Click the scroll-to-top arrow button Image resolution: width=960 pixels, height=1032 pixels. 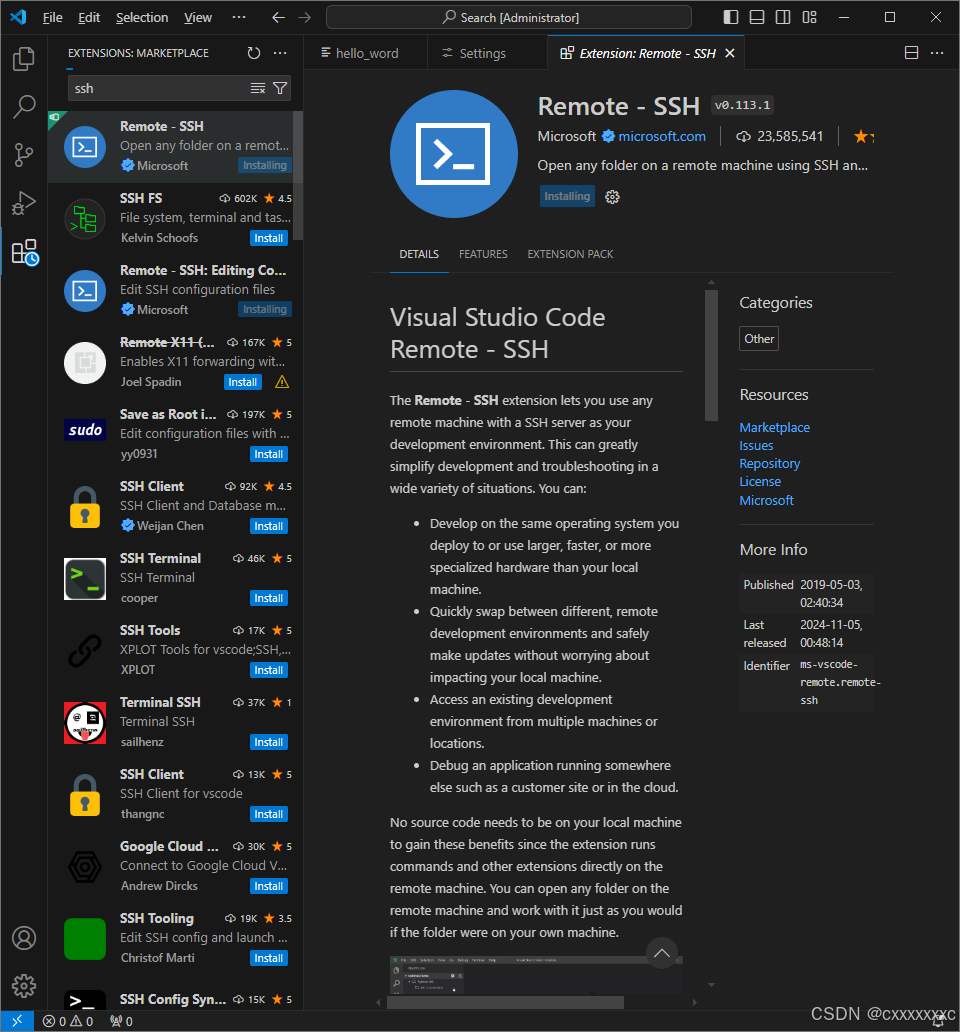coord(662,952)
